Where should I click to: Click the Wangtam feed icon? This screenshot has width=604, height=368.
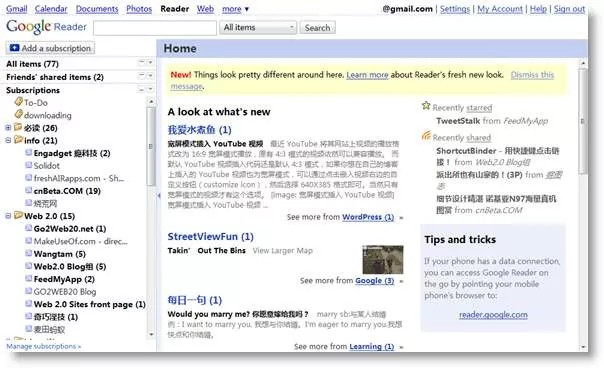point(29,254)
